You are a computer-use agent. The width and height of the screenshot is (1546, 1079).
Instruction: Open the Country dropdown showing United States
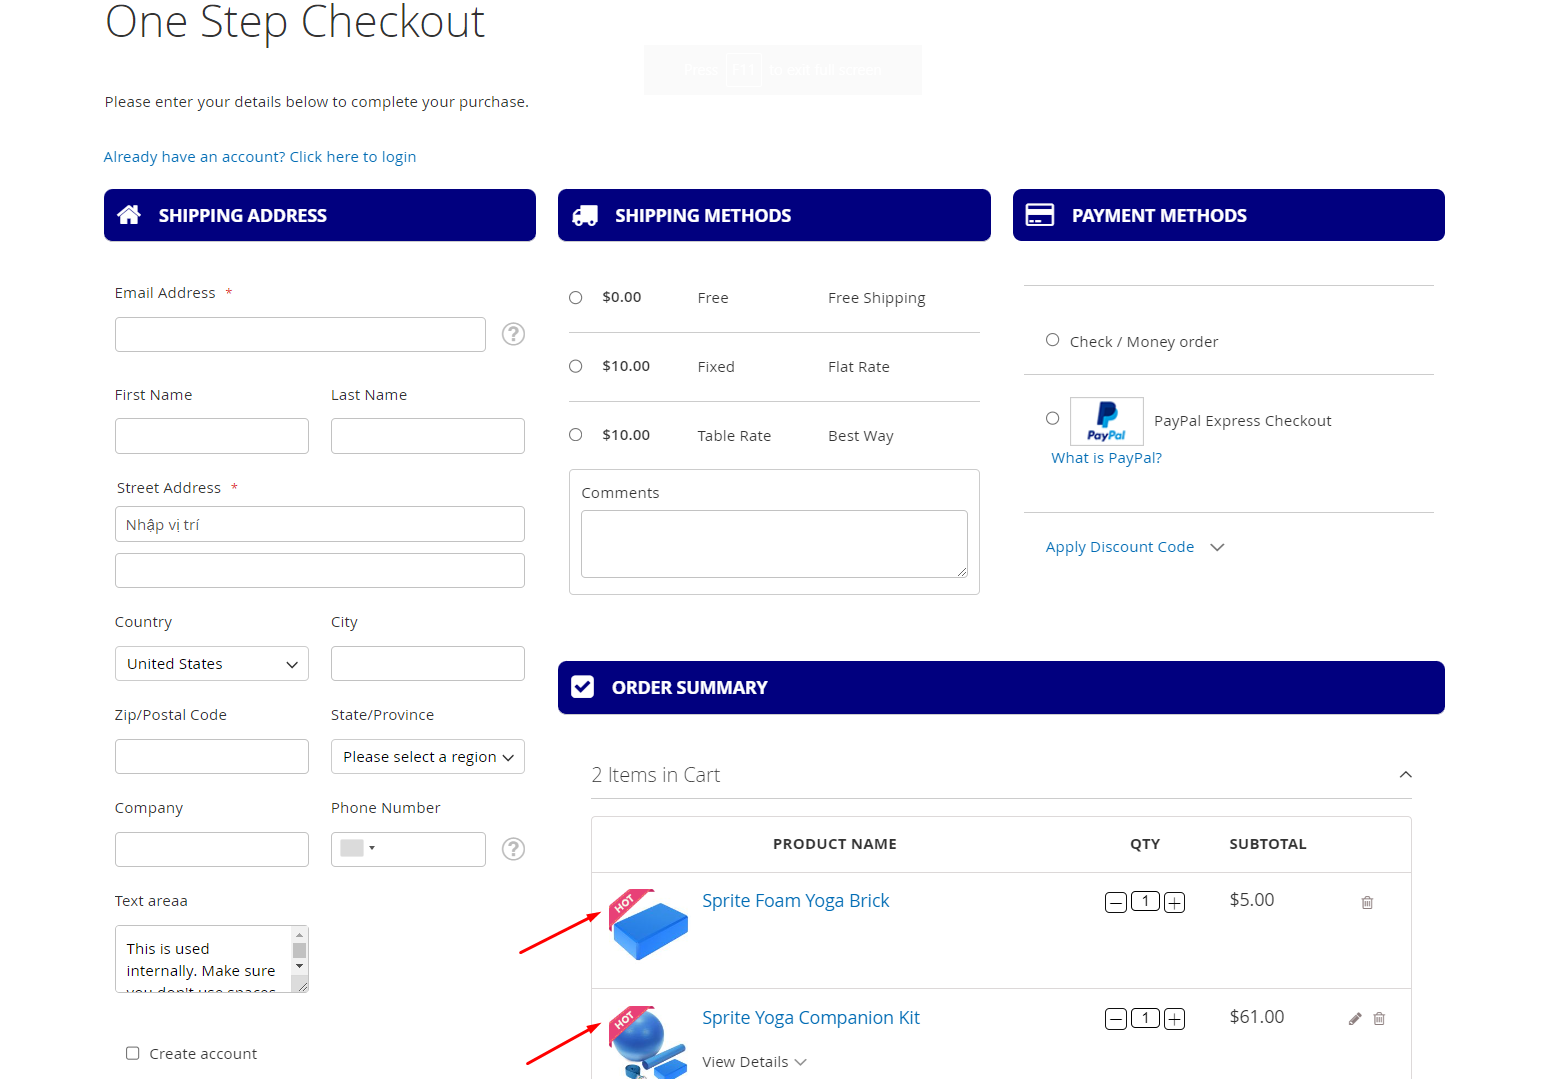coord(212,664)
